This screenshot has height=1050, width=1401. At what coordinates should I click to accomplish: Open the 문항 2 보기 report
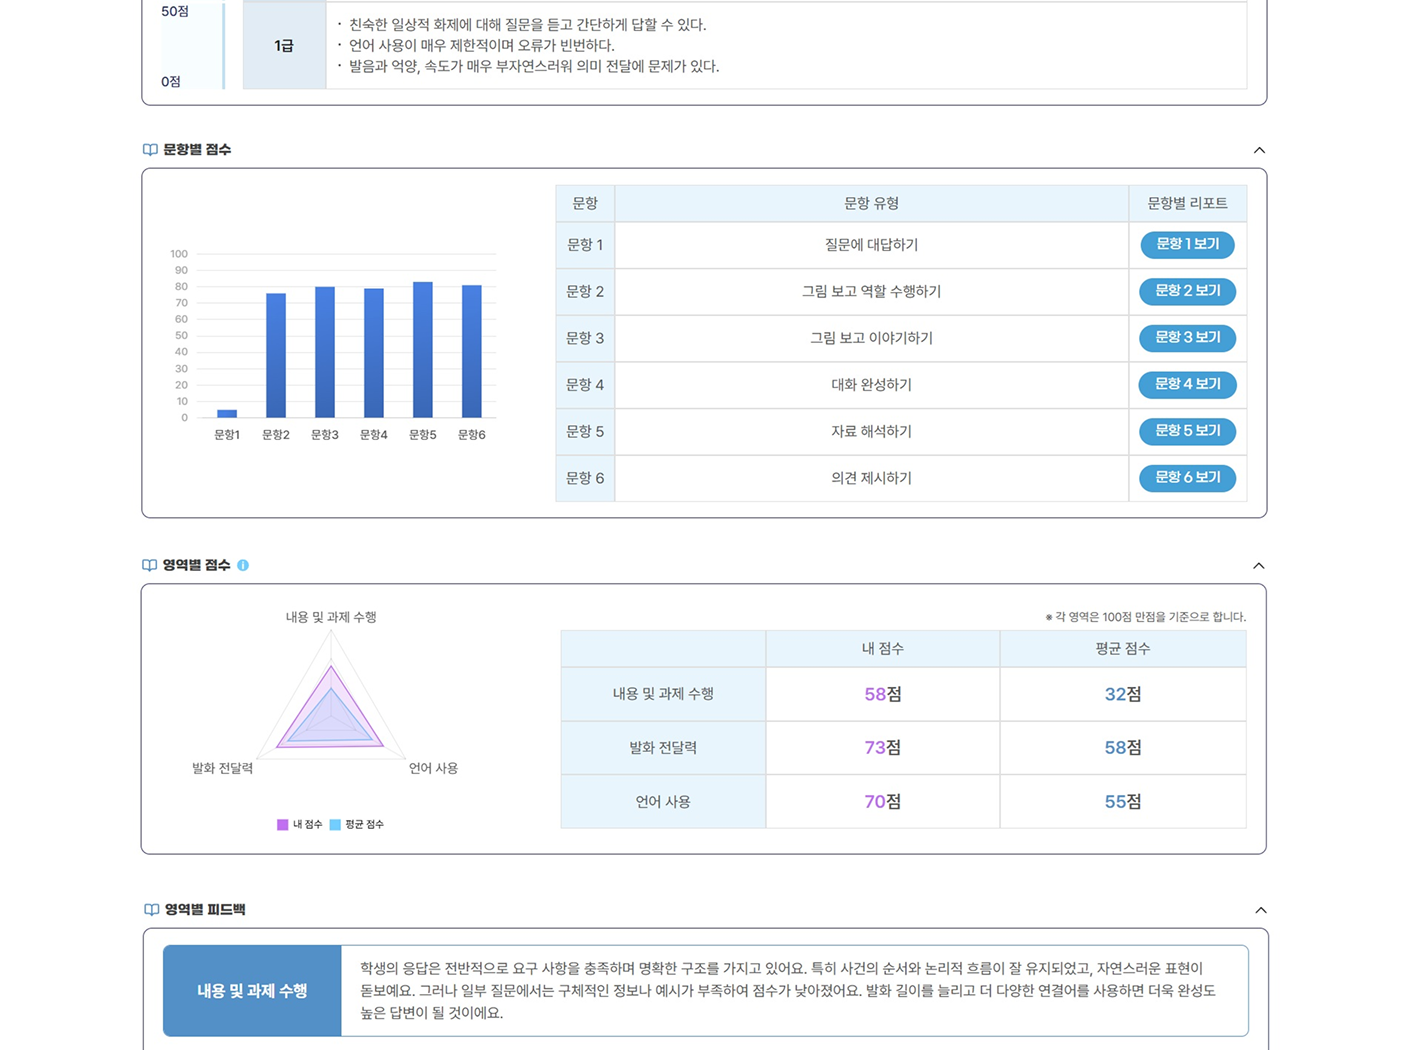1187,291
